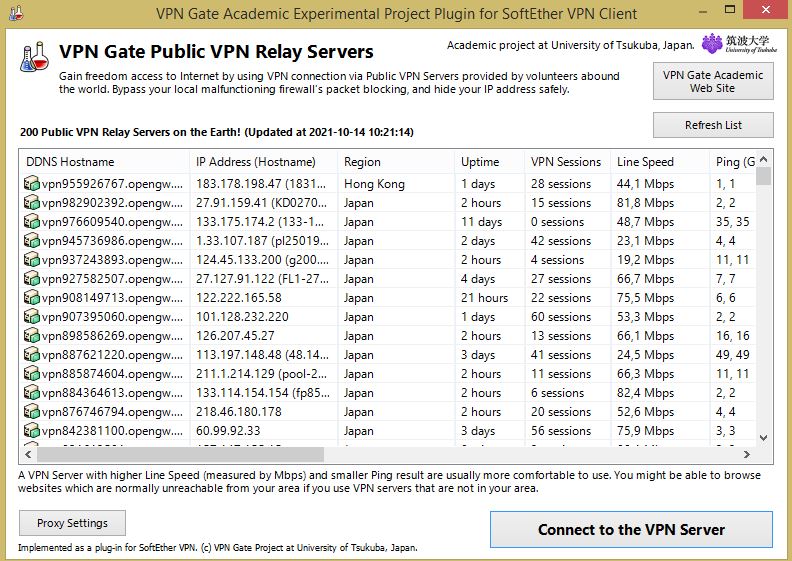Click the server icon for vpn955926767 row
This screenshot has height=561, width=792.
32,184
